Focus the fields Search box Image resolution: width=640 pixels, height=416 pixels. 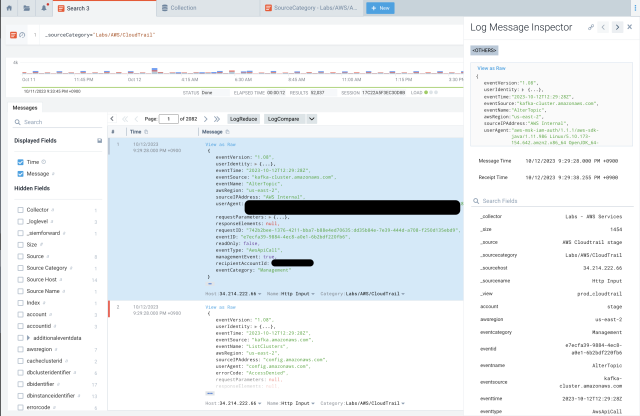[58, 122]
